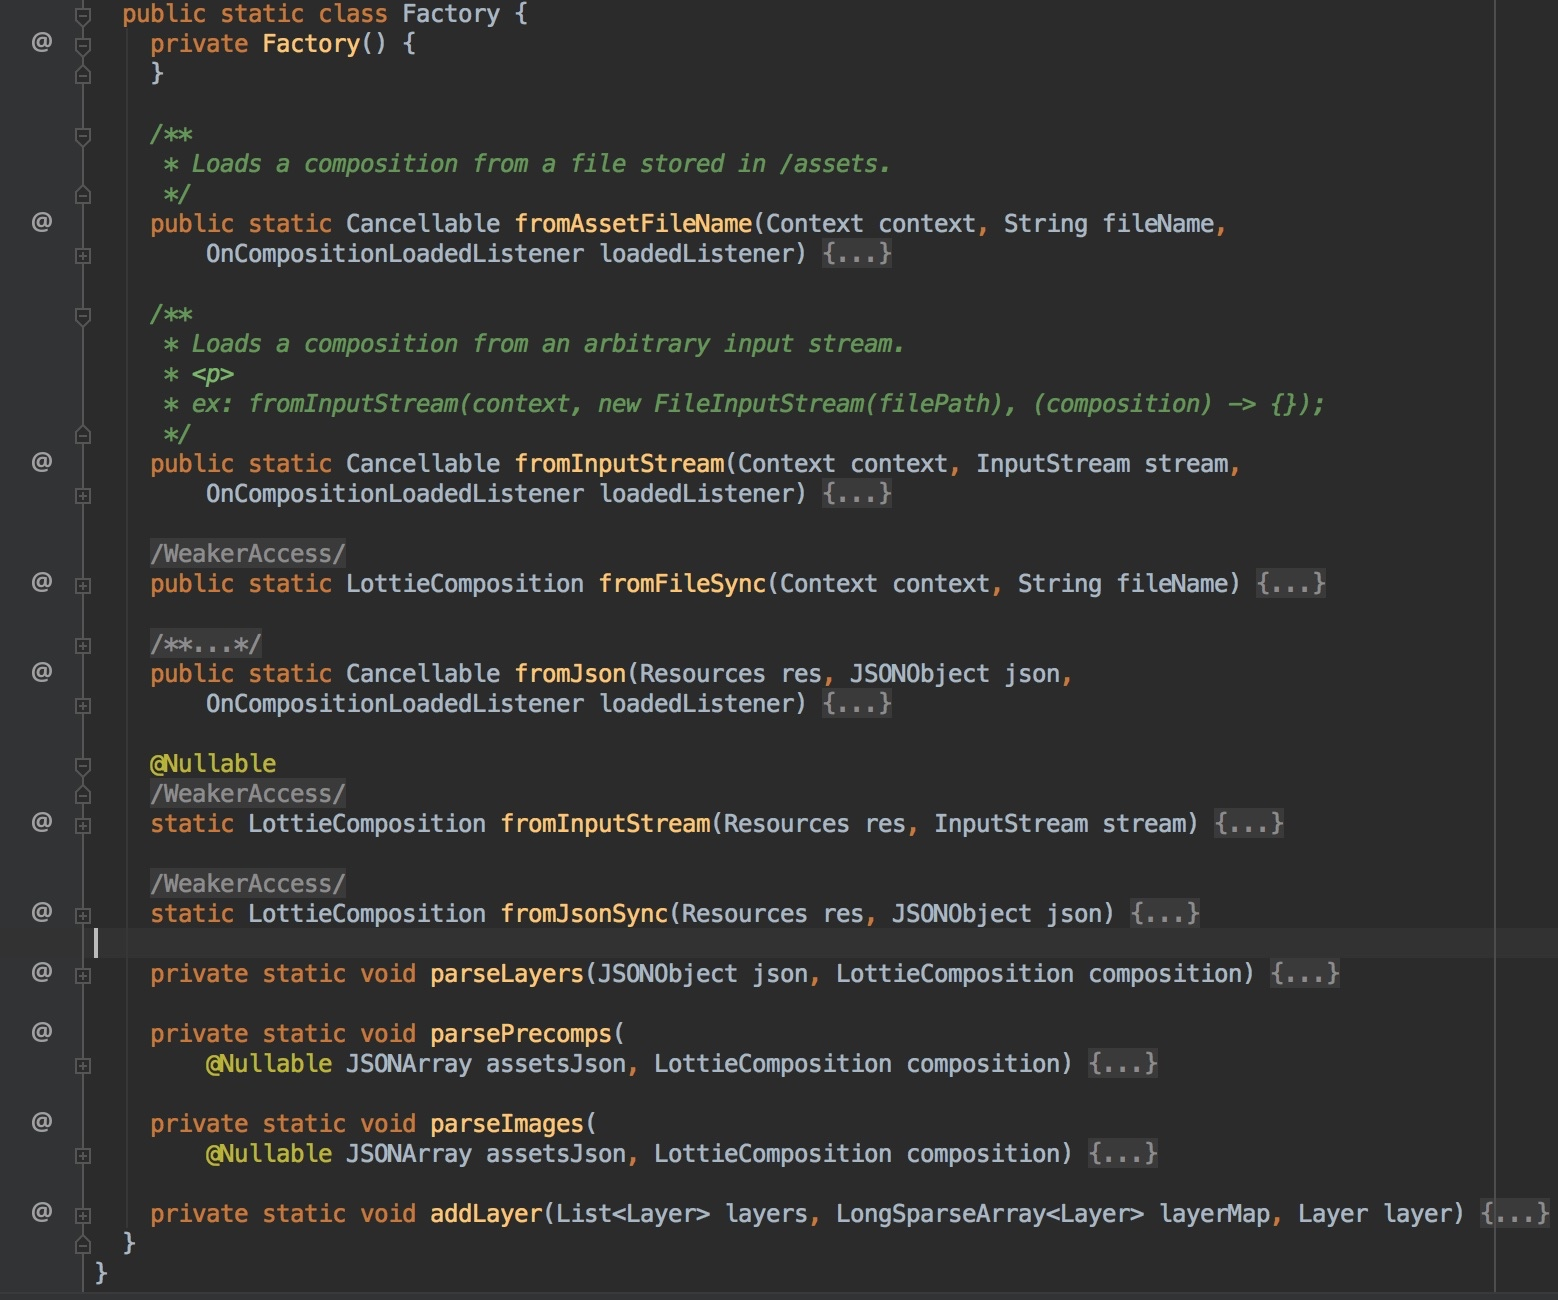Click /WeakerAccess/ folded annotation below @Nullable
1558x1300 pixels.
248,794
